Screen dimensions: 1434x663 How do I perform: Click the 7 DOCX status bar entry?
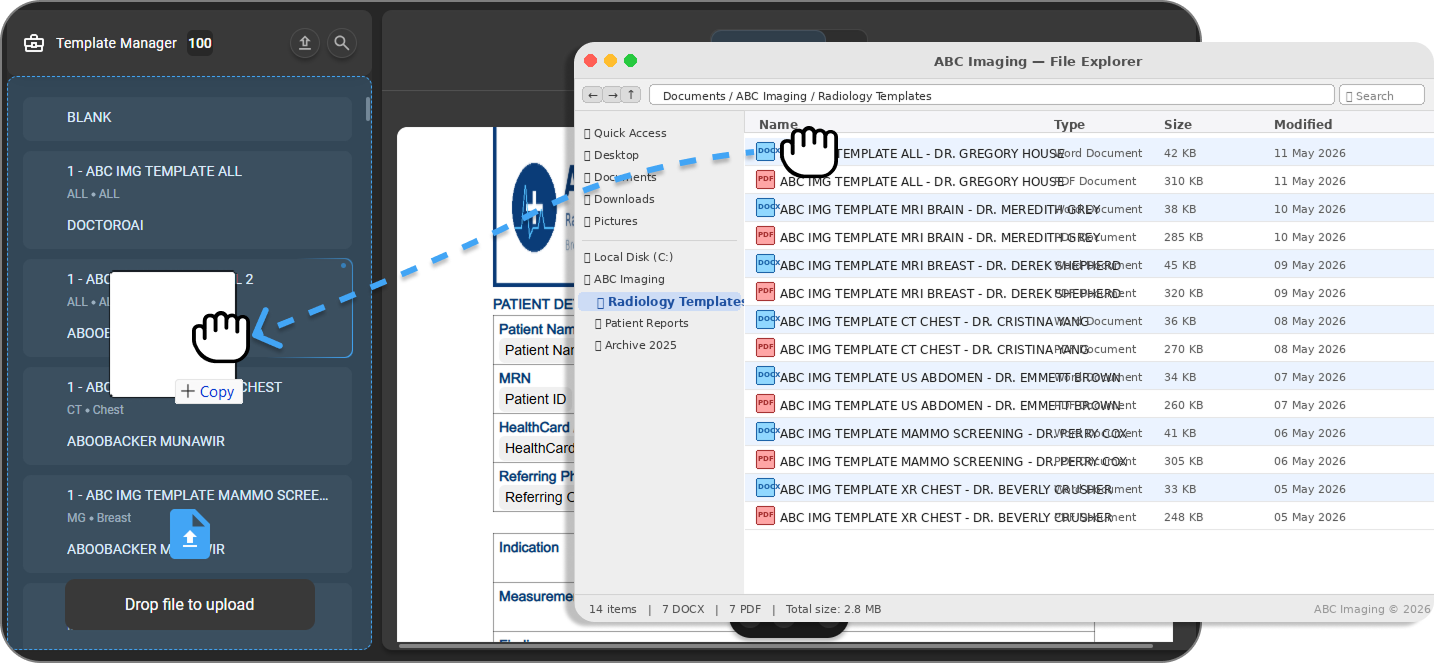(684, 609)
